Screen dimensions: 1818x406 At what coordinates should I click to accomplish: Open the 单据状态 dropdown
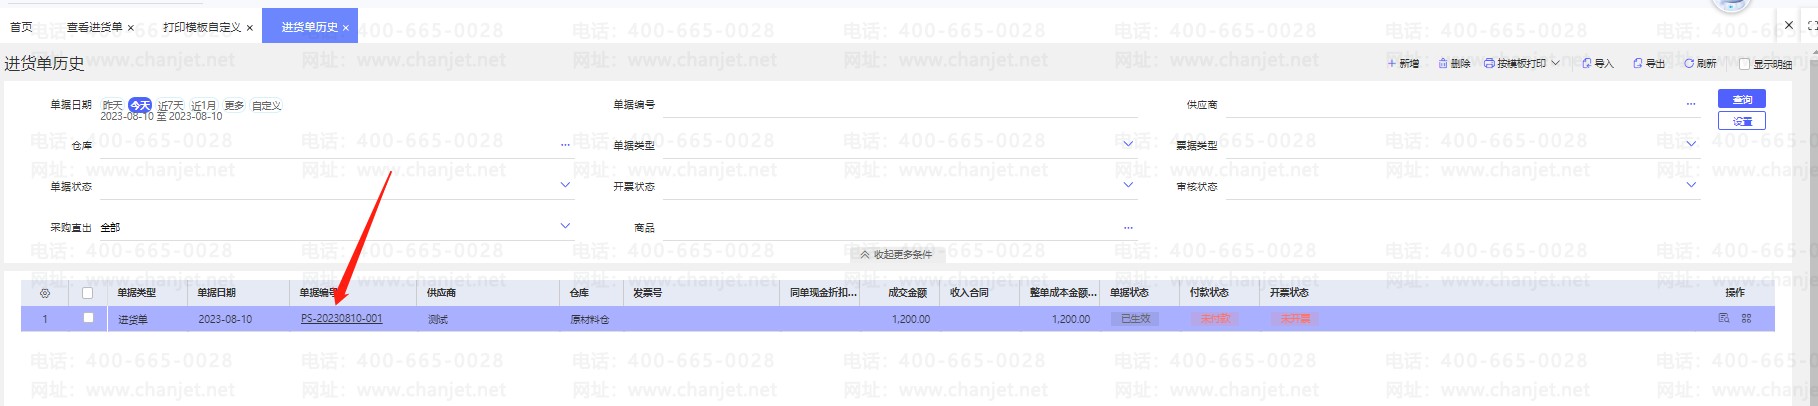click(565, 185)
